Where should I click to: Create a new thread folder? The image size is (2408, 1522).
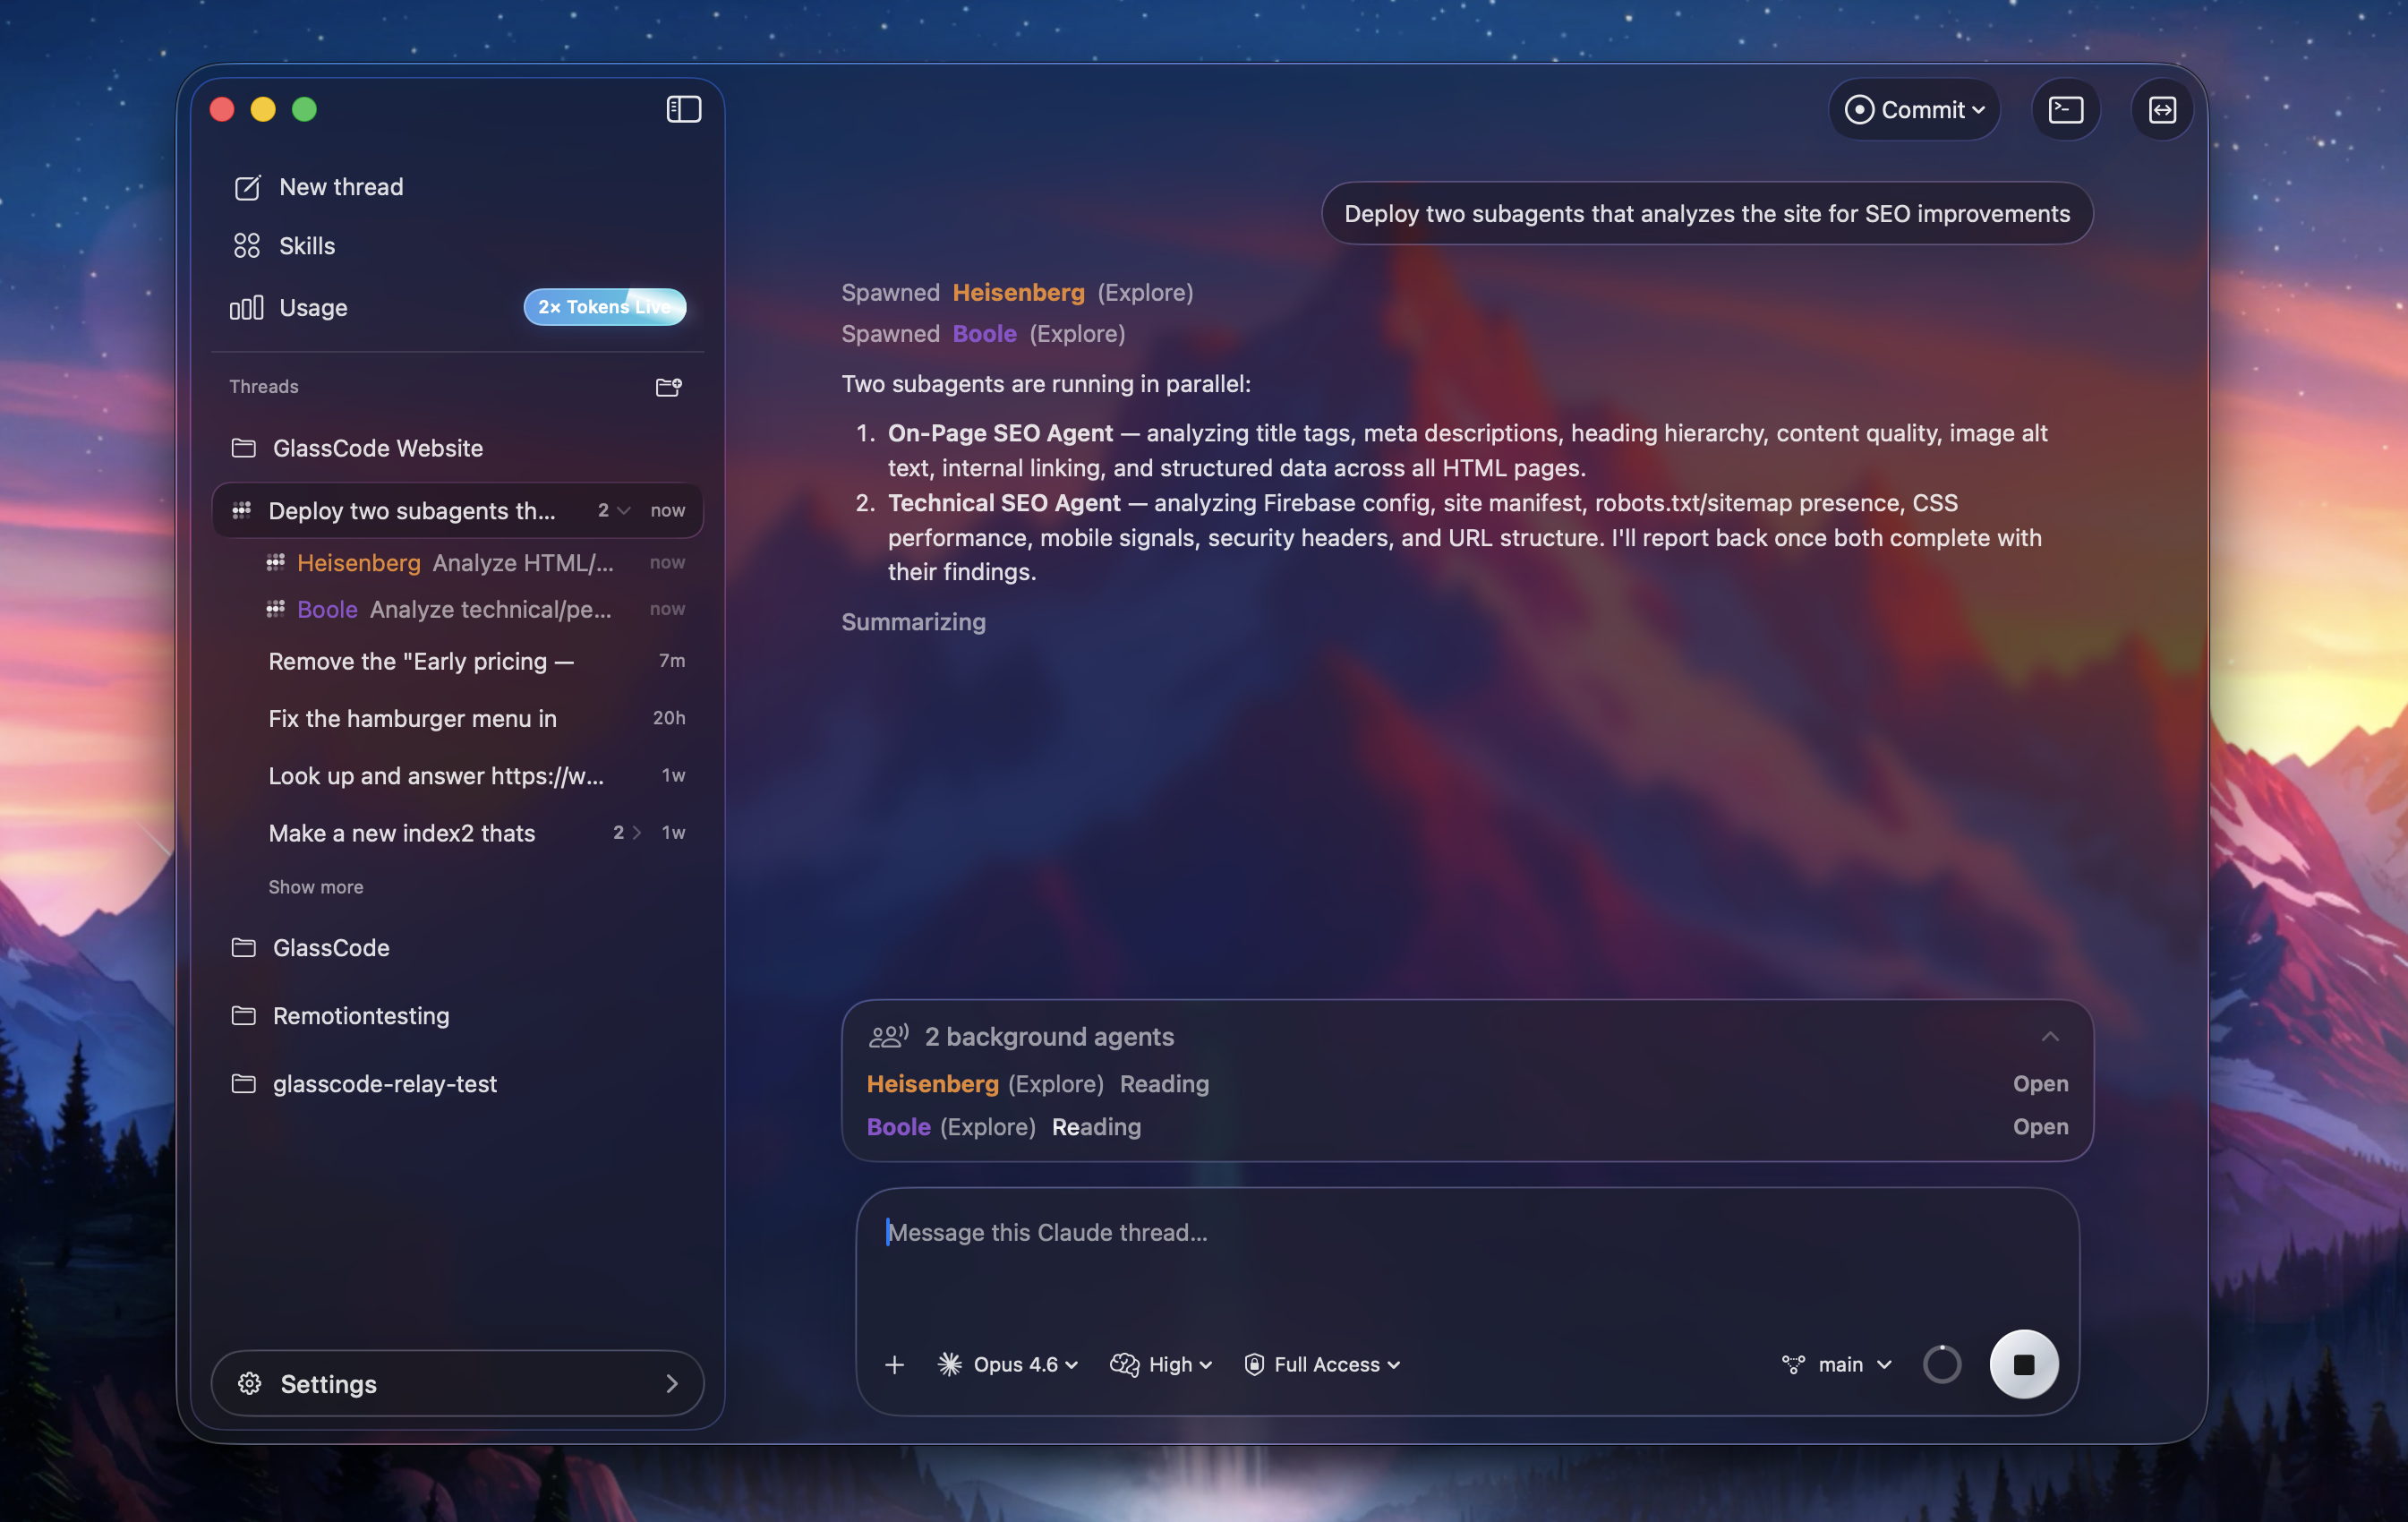click(668, 387)
